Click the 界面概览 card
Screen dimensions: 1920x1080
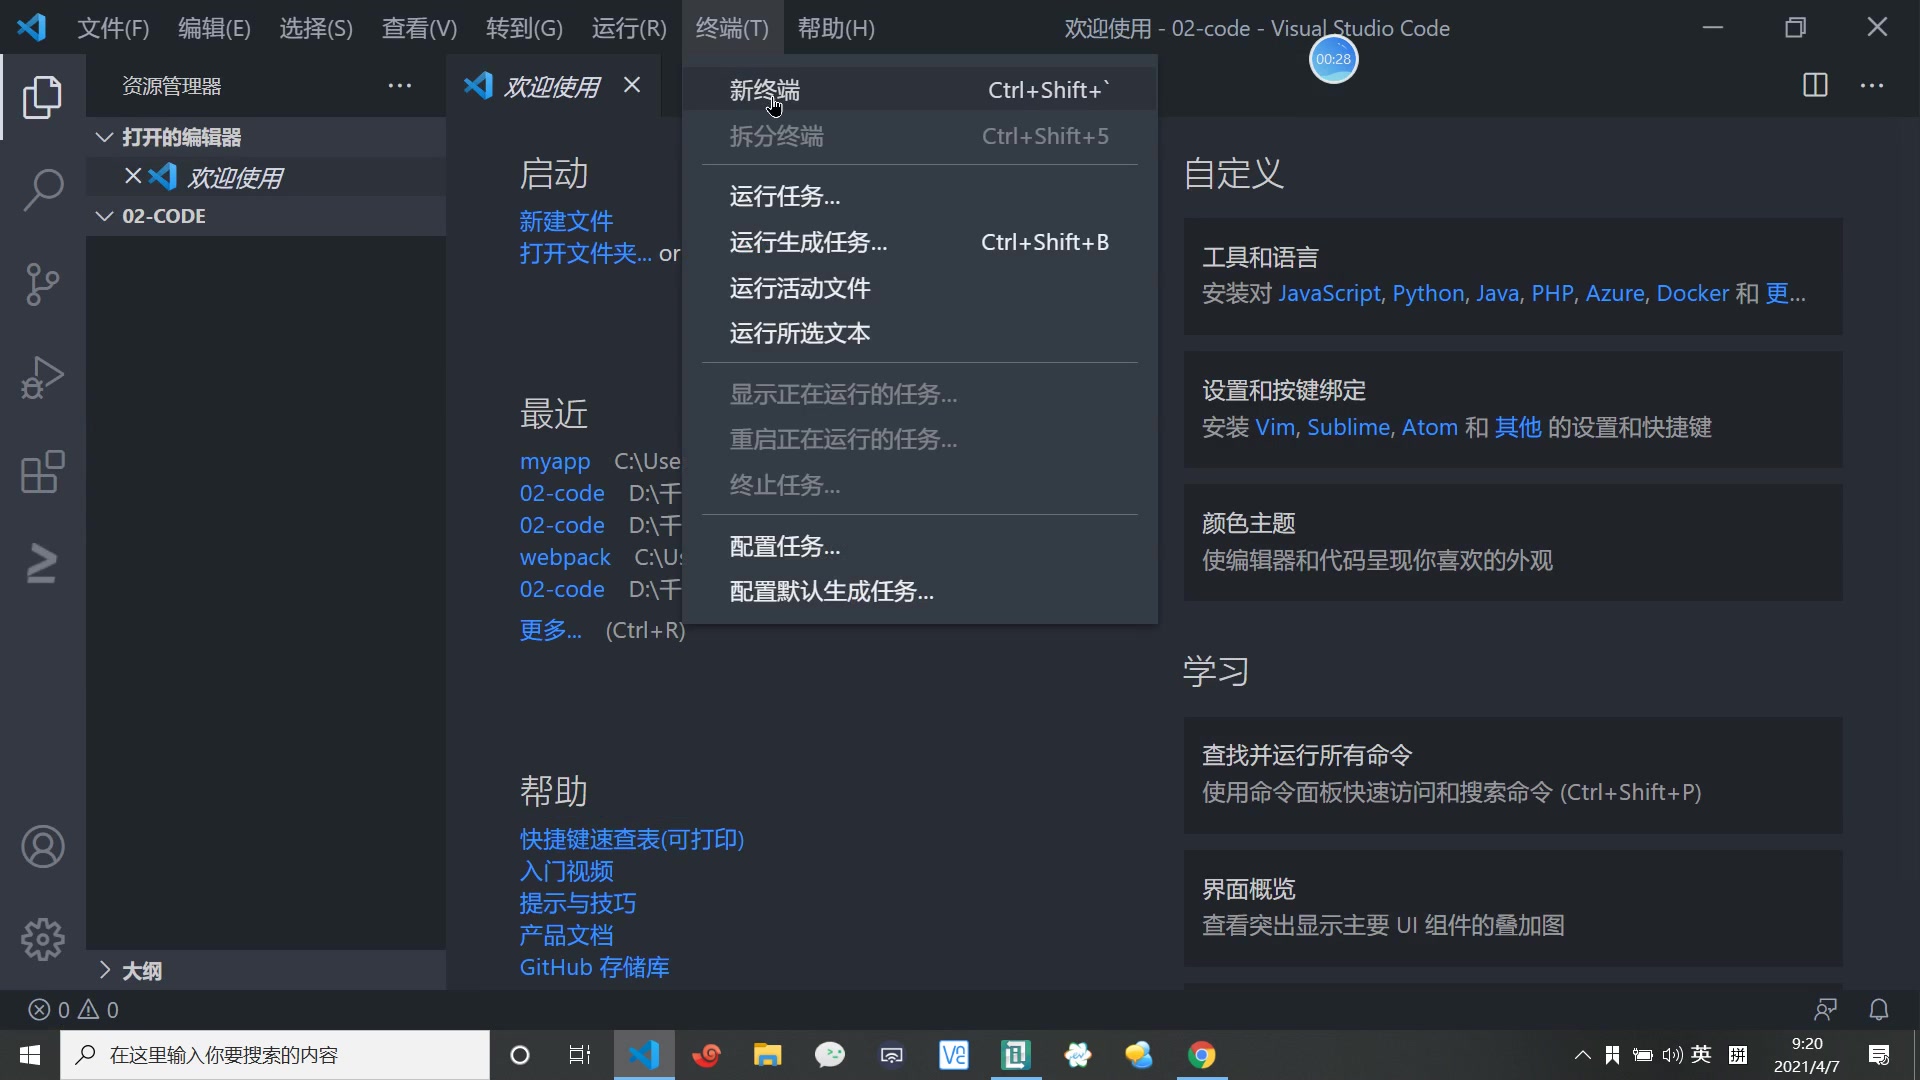(1513, 908)
